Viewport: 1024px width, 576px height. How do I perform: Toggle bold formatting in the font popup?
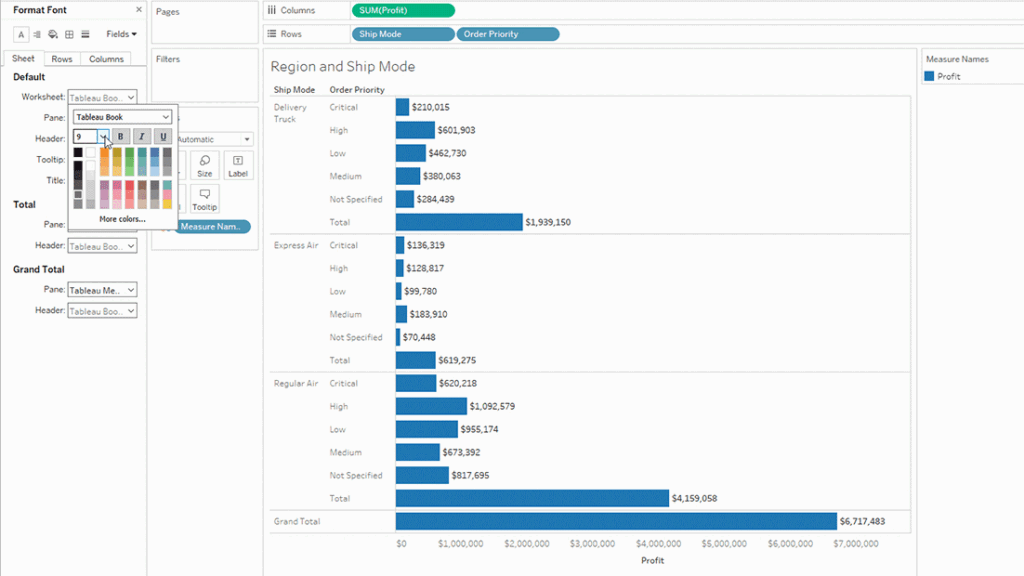(x=120, y=137)
